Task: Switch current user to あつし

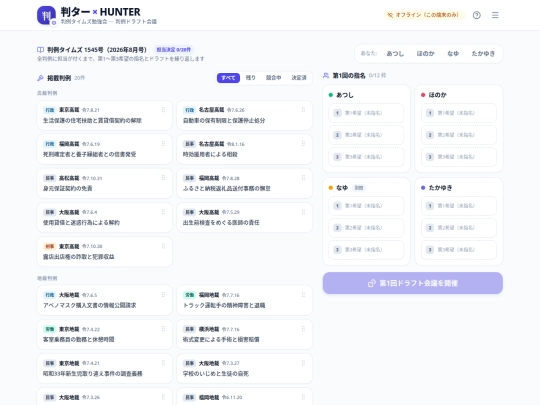Action: 395,54
